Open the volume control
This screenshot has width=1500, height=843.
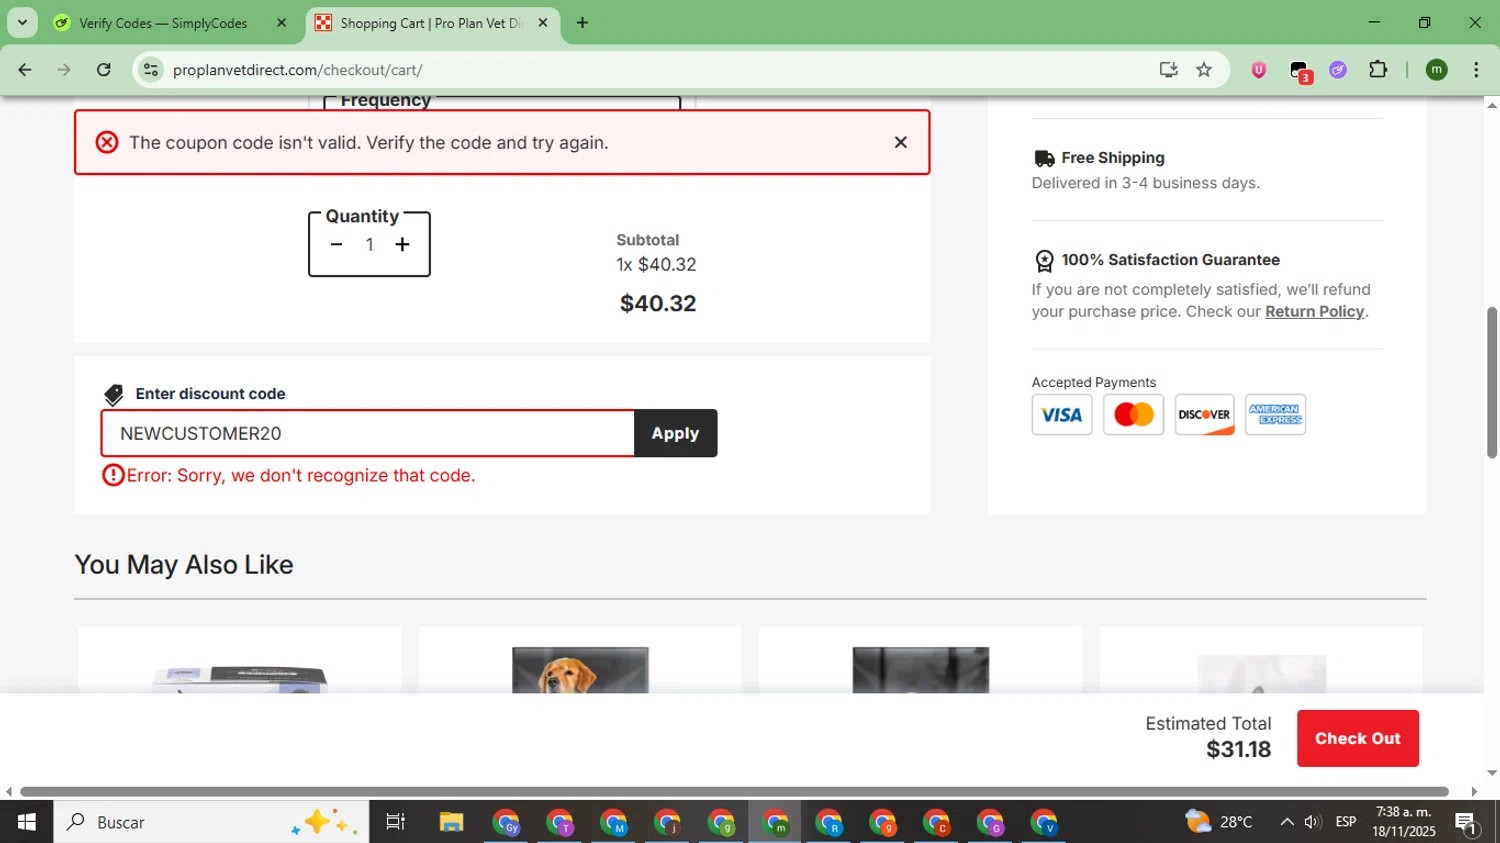pos(1314,822)
